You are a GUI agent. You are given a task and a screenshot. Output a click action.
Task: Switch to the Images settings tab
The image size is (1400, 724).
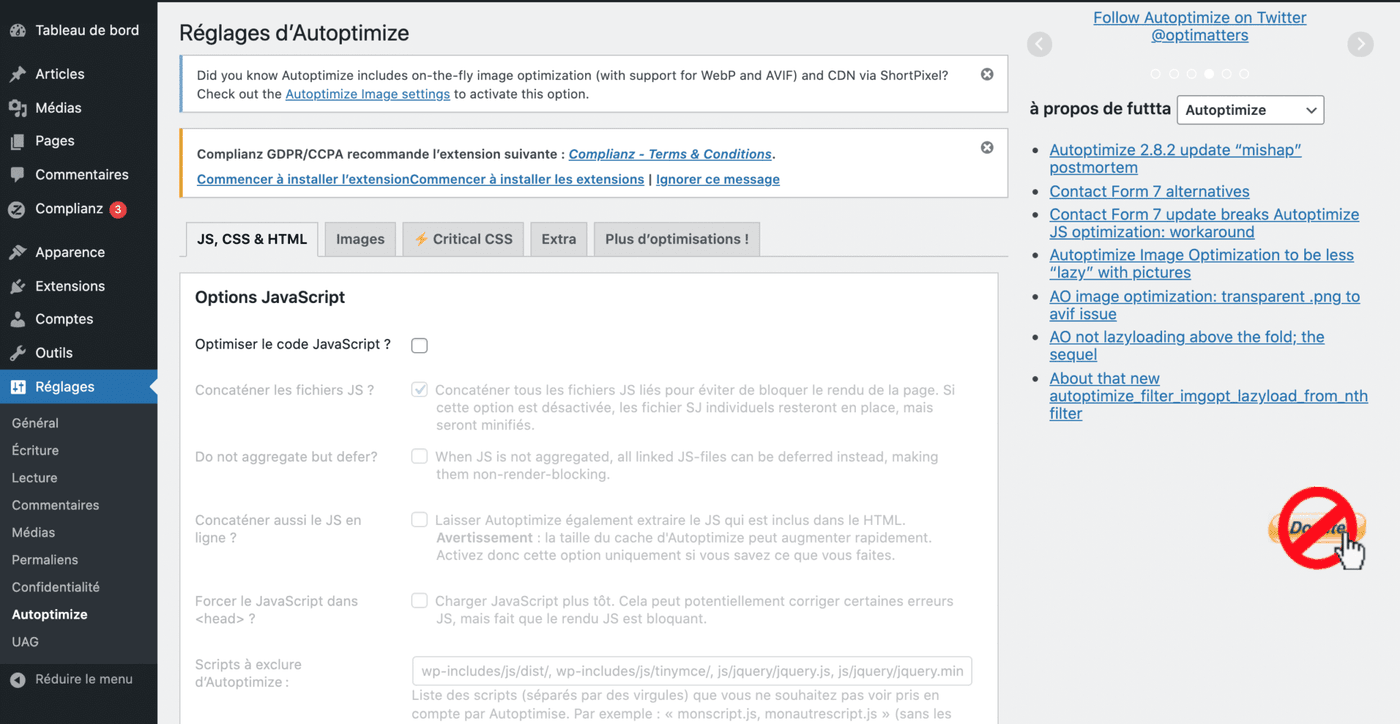coord(360,239)
